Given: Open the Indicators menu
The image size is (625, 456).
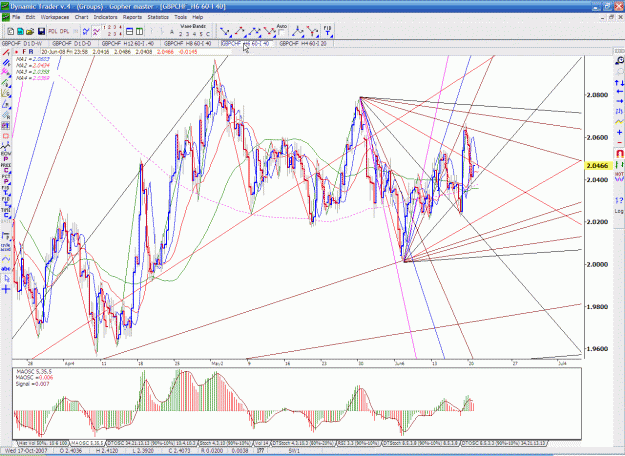Looking at the screenshot, I should (x=105, y=17).
